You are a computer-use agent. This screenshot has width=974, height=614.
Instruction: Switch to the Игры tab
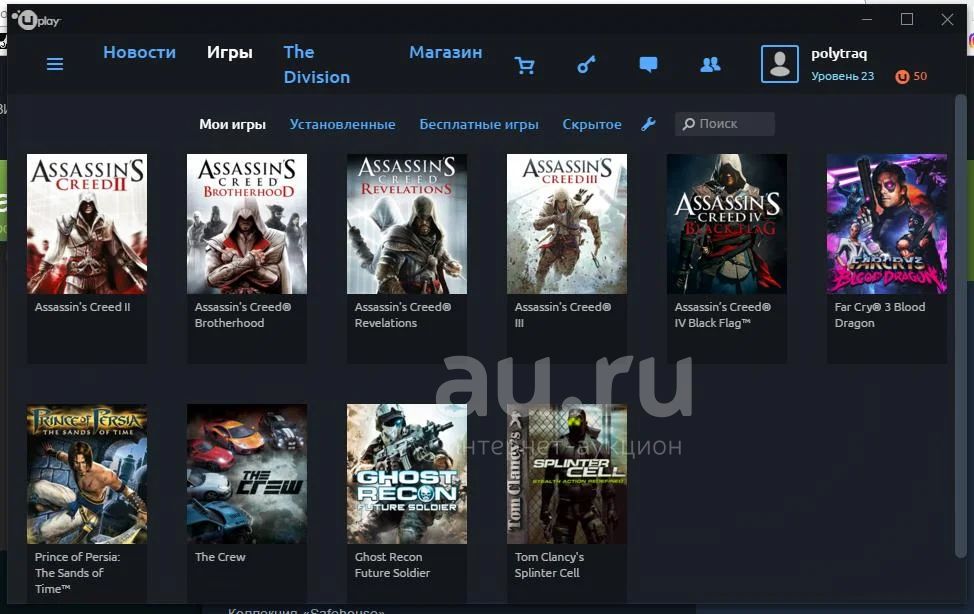click(230, 52)
